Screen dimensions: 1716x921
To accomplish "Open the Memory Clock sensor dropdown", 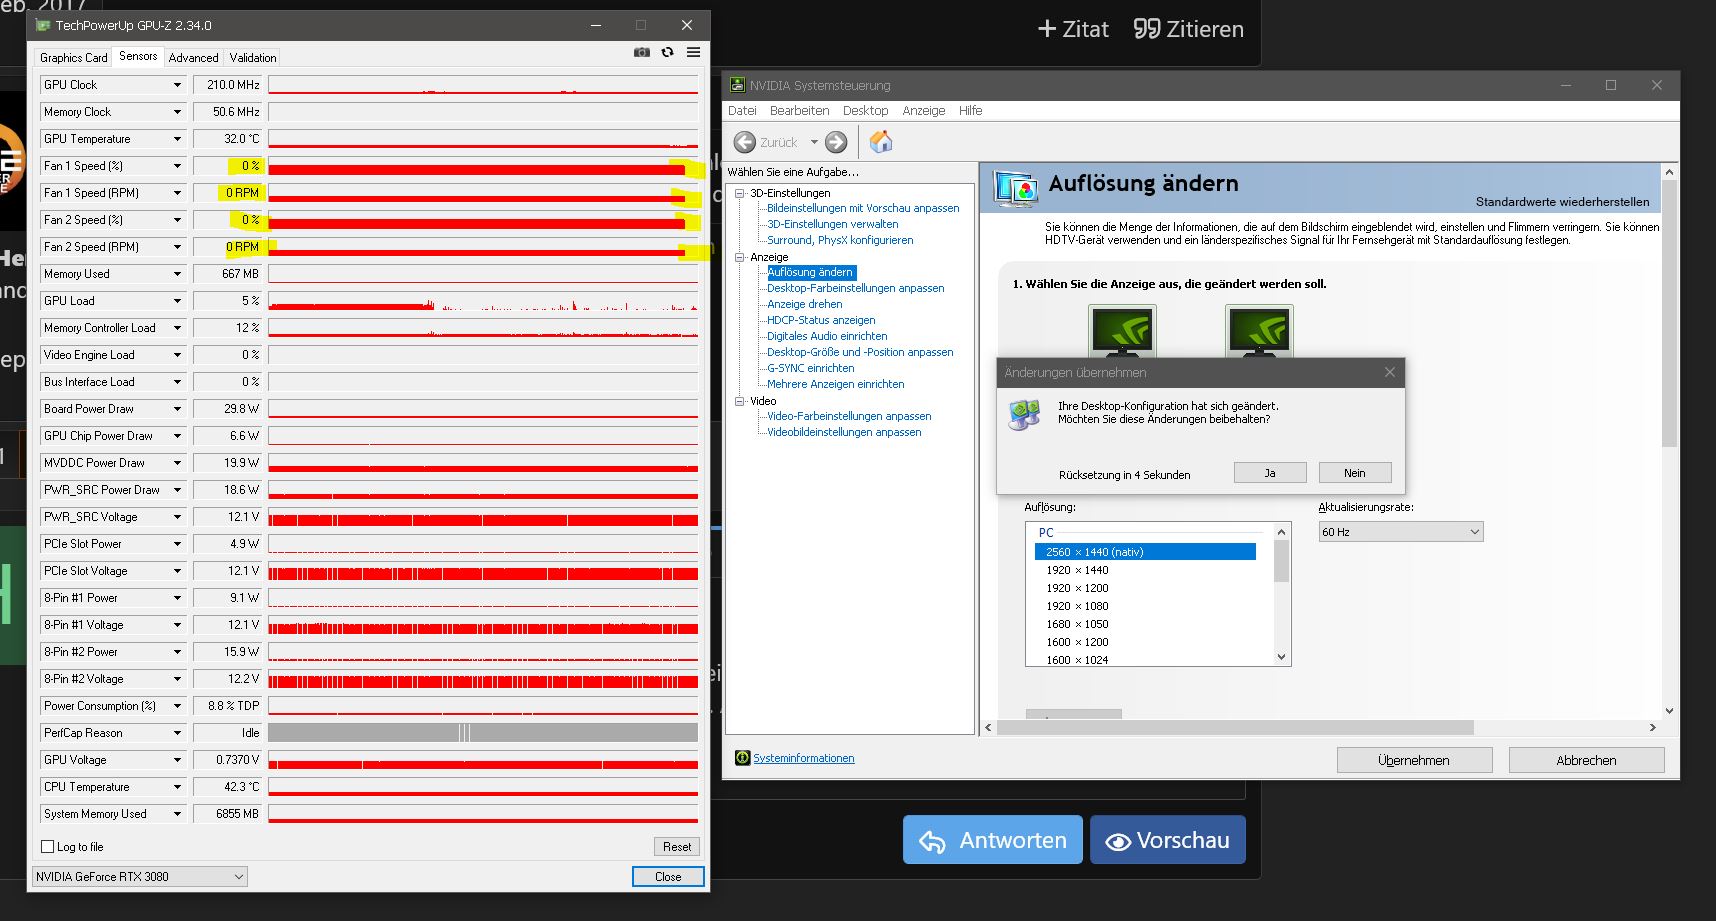I will click(178, 112).
